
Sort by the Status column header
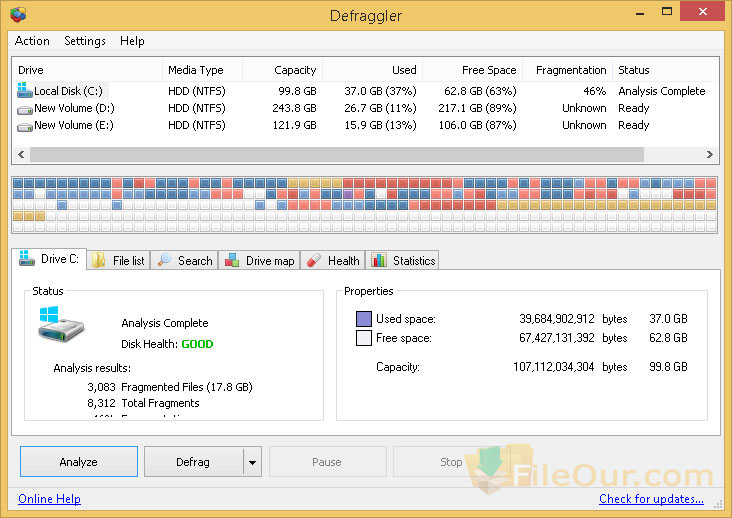click(665, 70)
